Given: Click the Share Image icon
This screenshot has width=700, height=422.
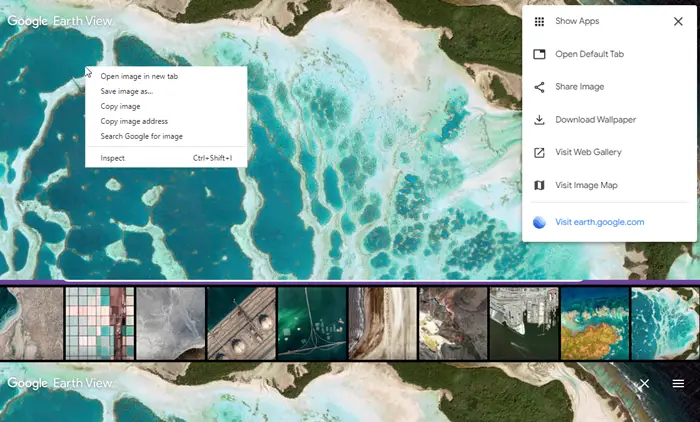Looking at the screenshot, I should coord(539,87).
